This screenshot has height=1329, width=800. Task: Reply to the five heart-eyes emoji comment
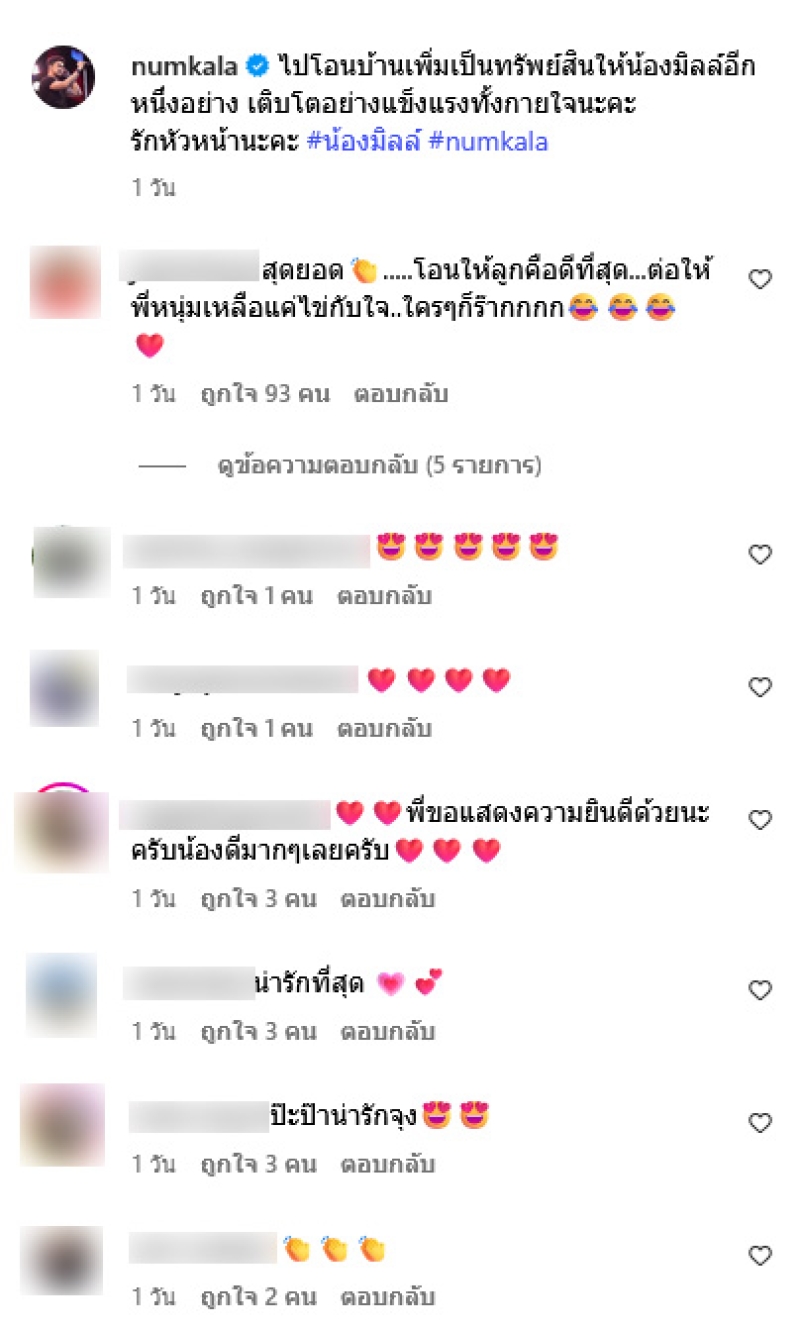click(x=384, y=597)
